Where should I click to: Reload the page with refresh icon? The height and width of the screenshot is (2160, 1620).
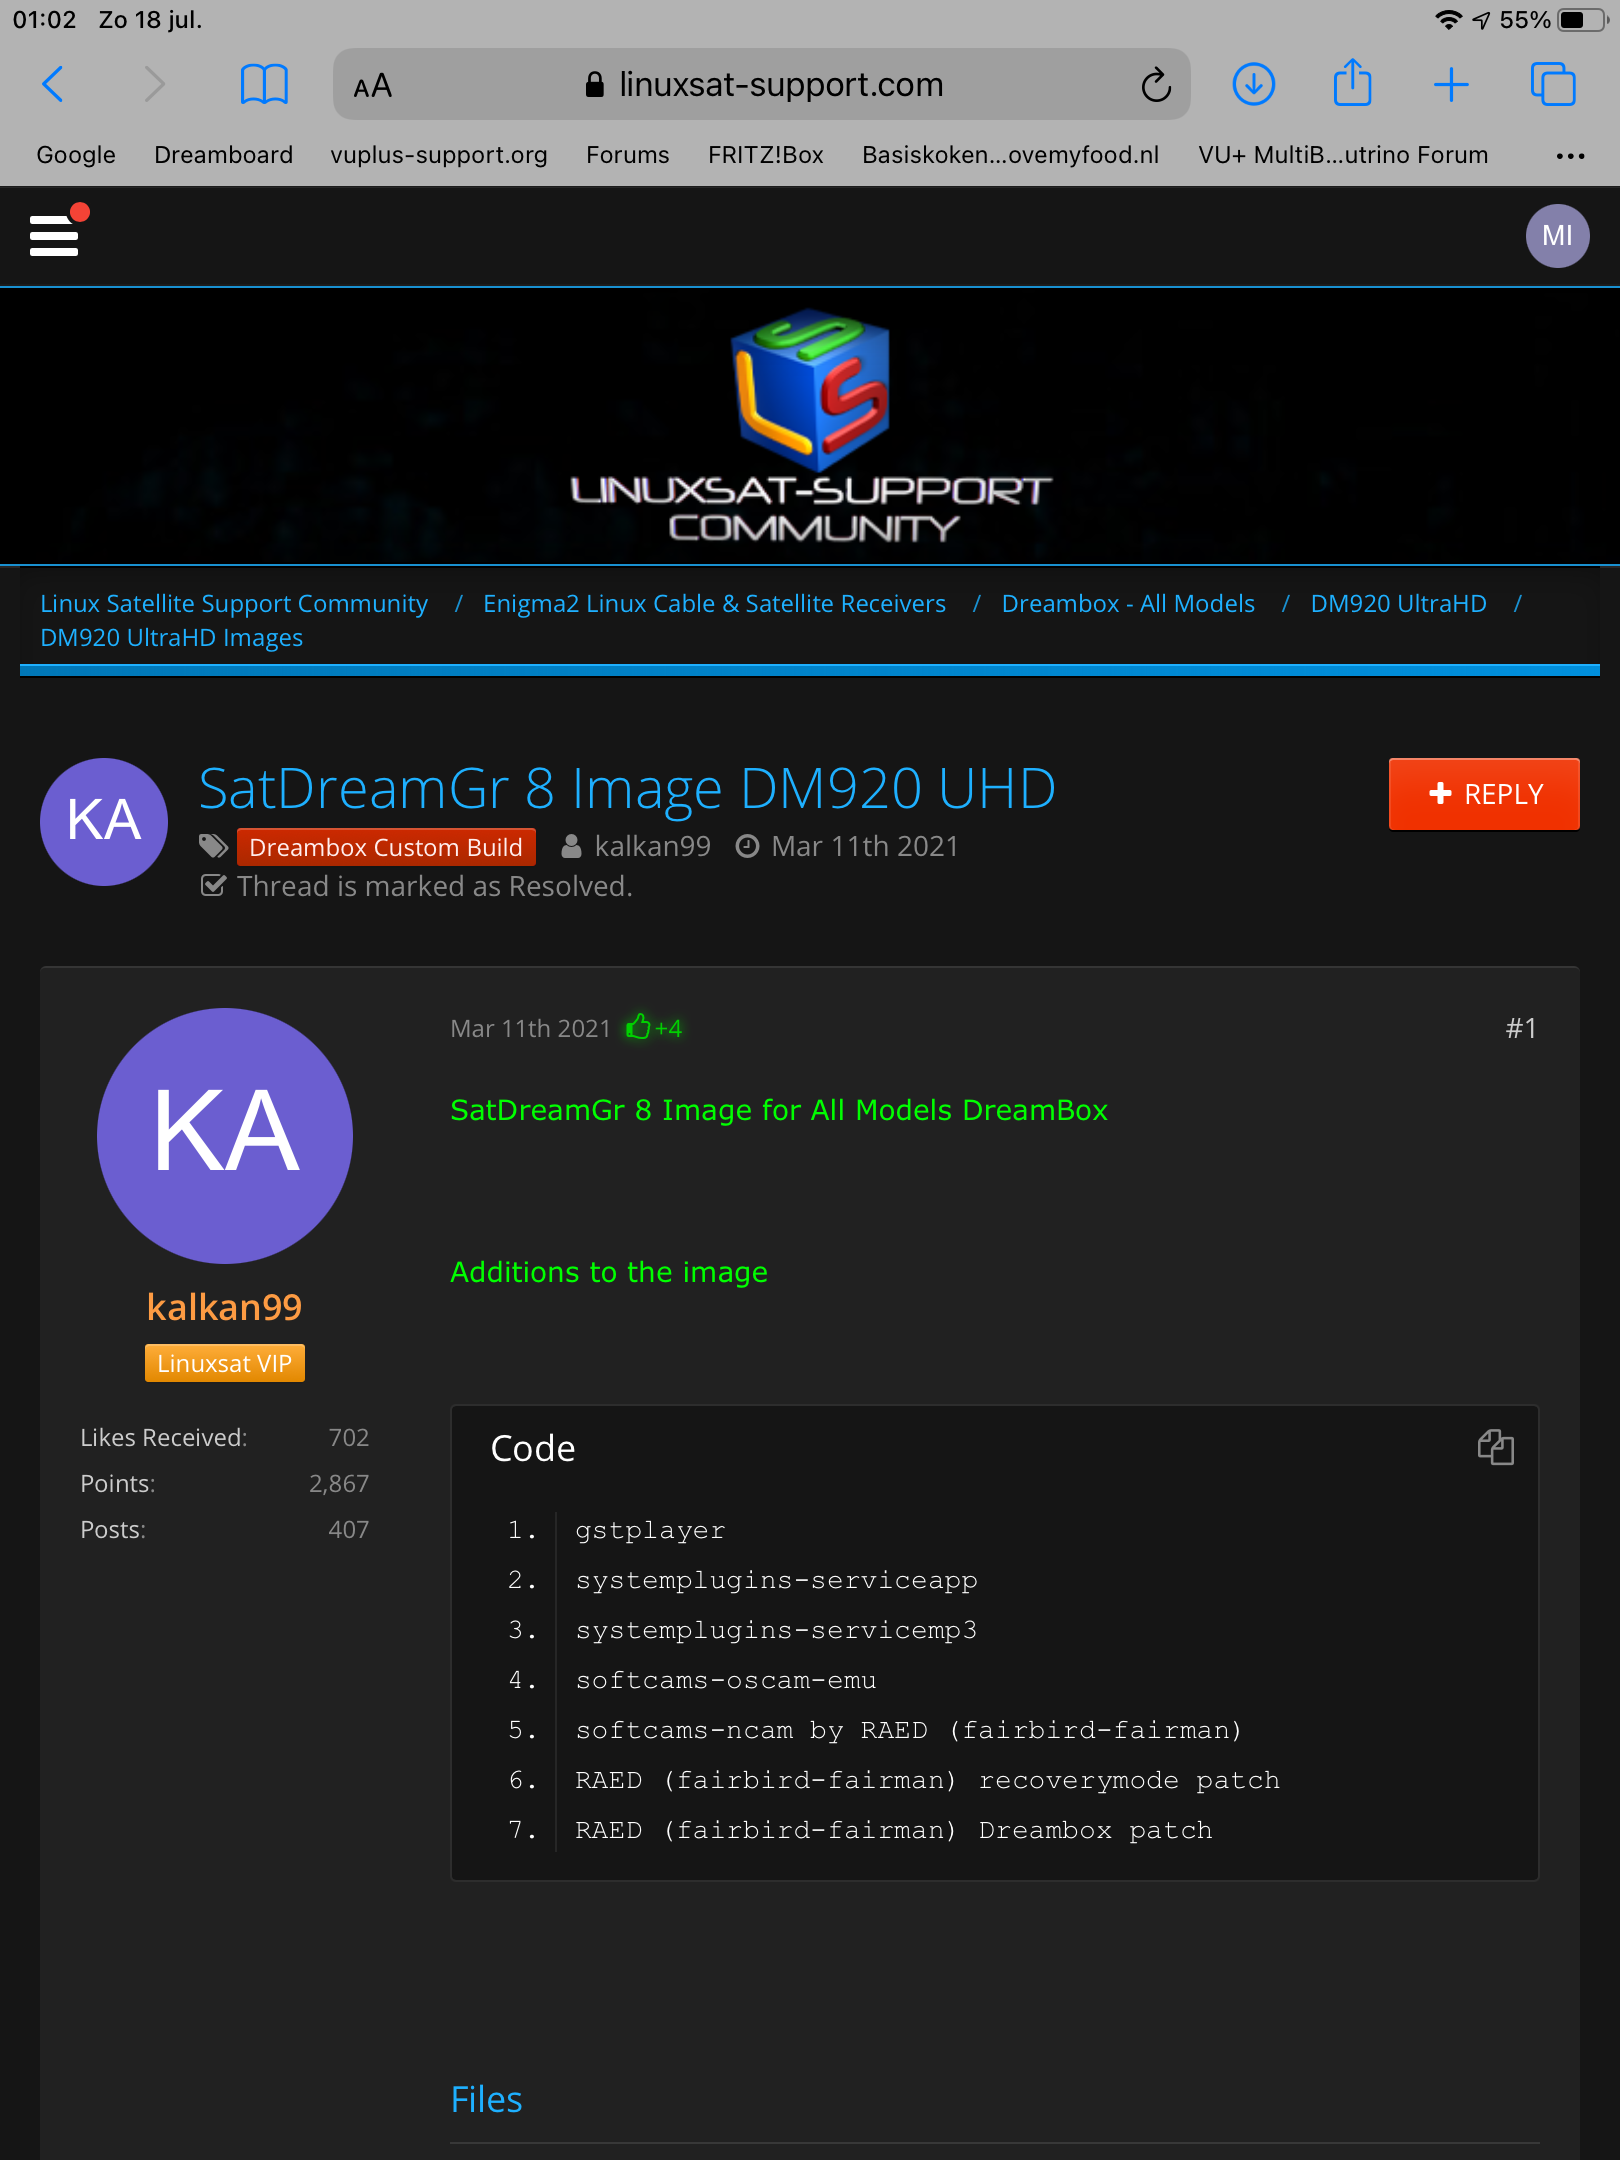[x=1156, y=85]
